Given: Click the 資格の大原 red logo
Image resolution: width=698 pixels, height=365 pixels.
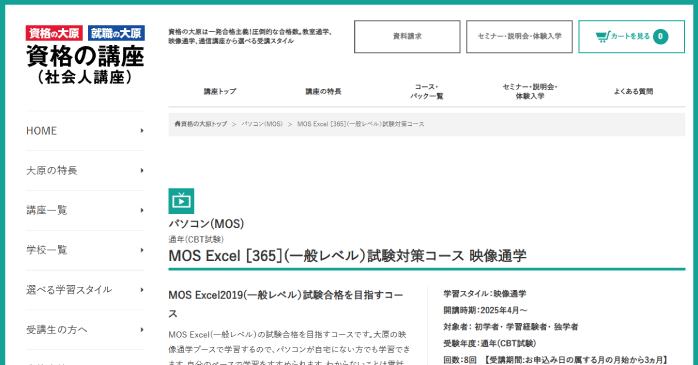Looking at the screenshot, I should pos(54,33).
